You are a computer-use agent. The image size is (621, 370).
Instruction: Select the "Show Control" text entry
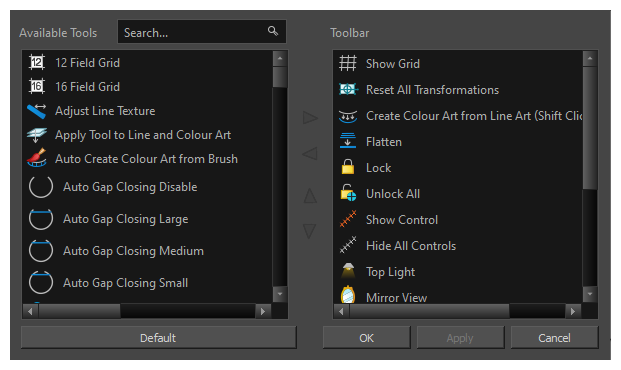pyautogui.click(x=402, y=220)
